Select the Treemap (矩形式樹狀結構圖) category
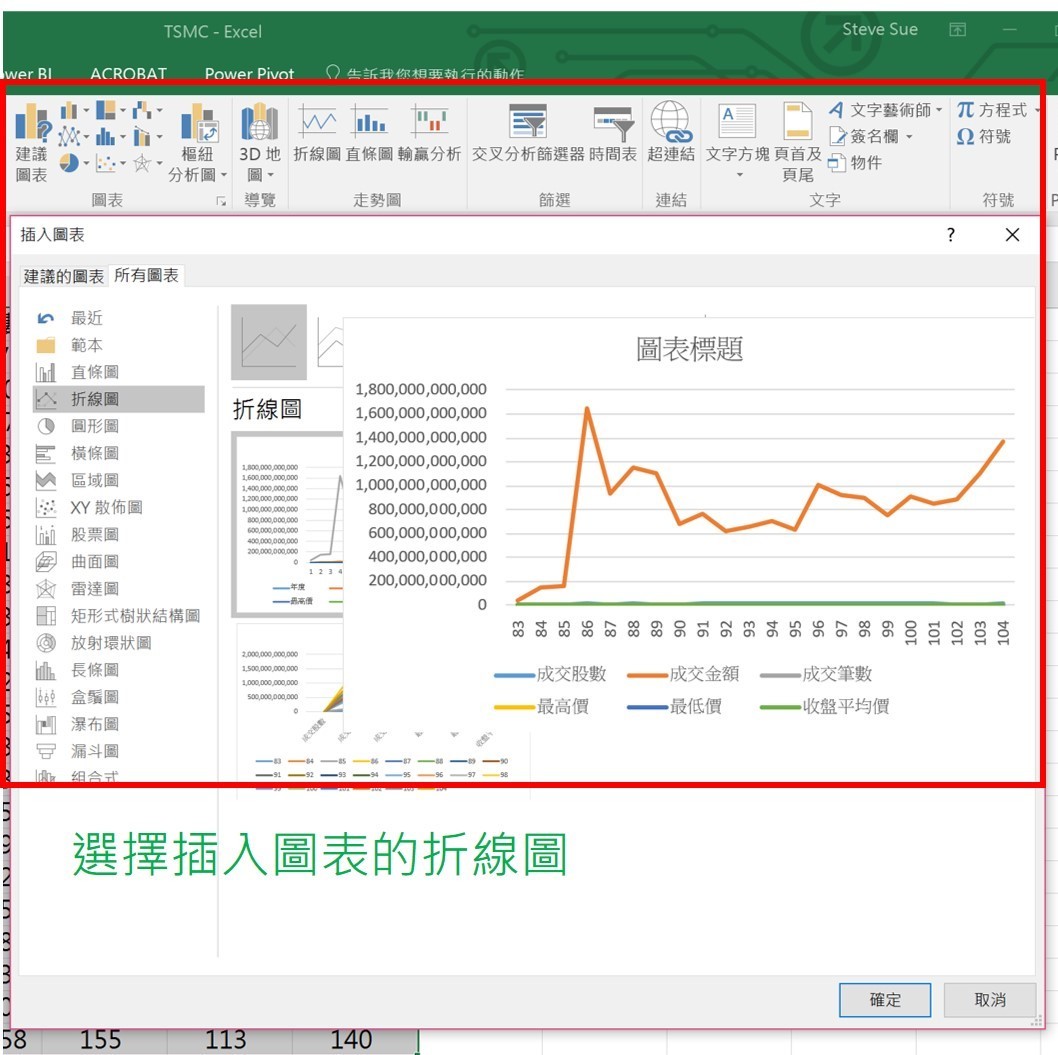Image resolution: width=1058 pixels, height=1055 pixels. [x=118, y=615]
